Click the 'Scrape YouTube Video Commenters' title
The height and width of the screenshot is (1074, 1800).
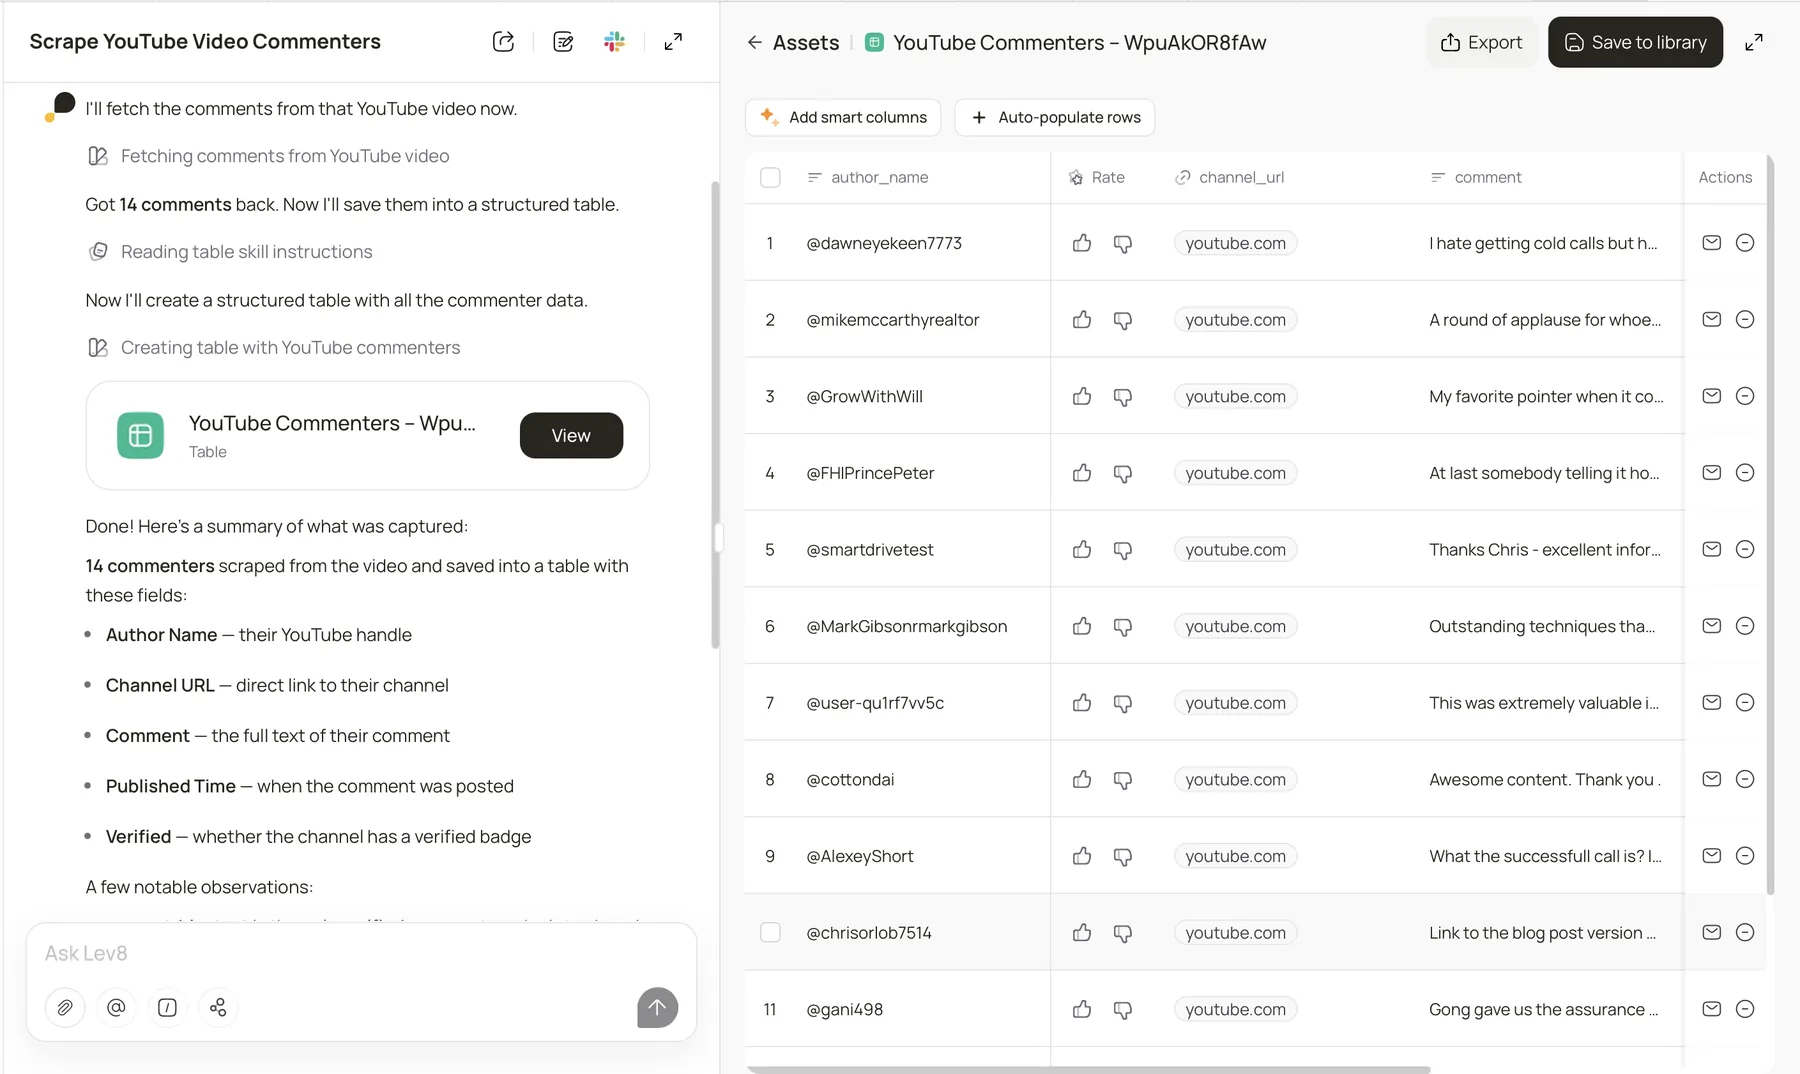coord(205,42)
